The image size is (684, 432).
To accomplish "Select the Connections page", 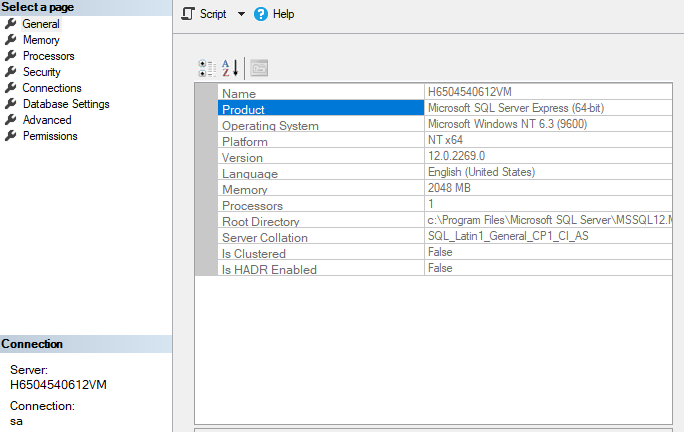I will (x=52, y=88).
